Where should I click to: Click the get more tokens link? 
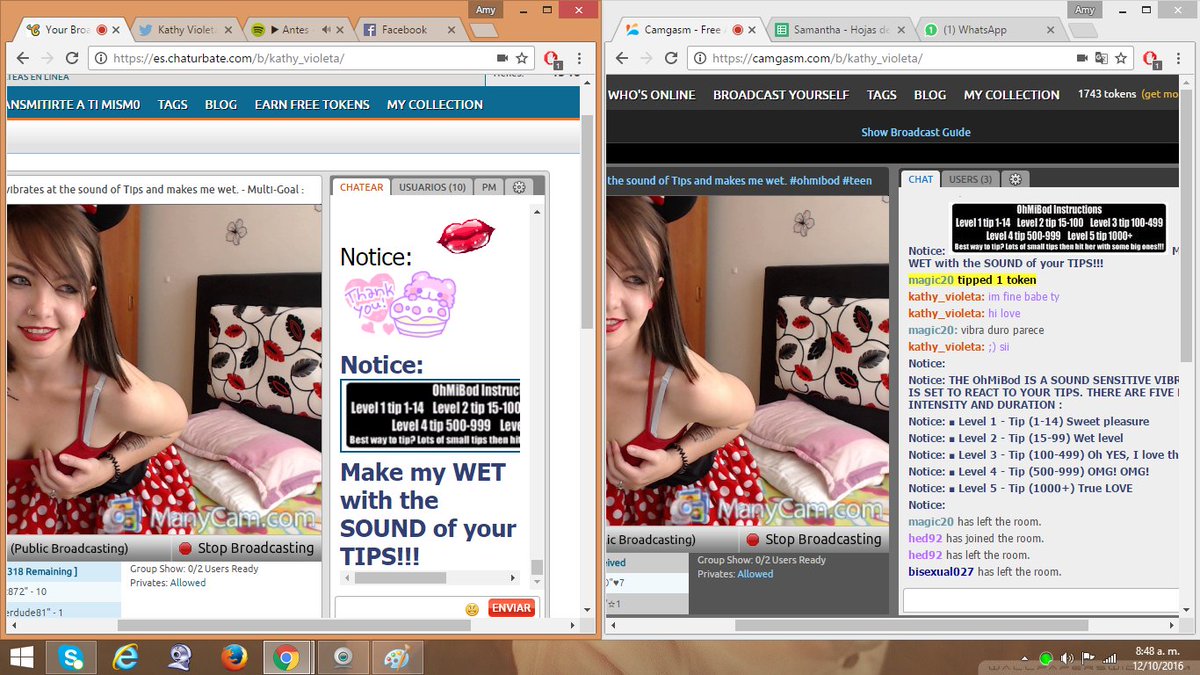1162,94
